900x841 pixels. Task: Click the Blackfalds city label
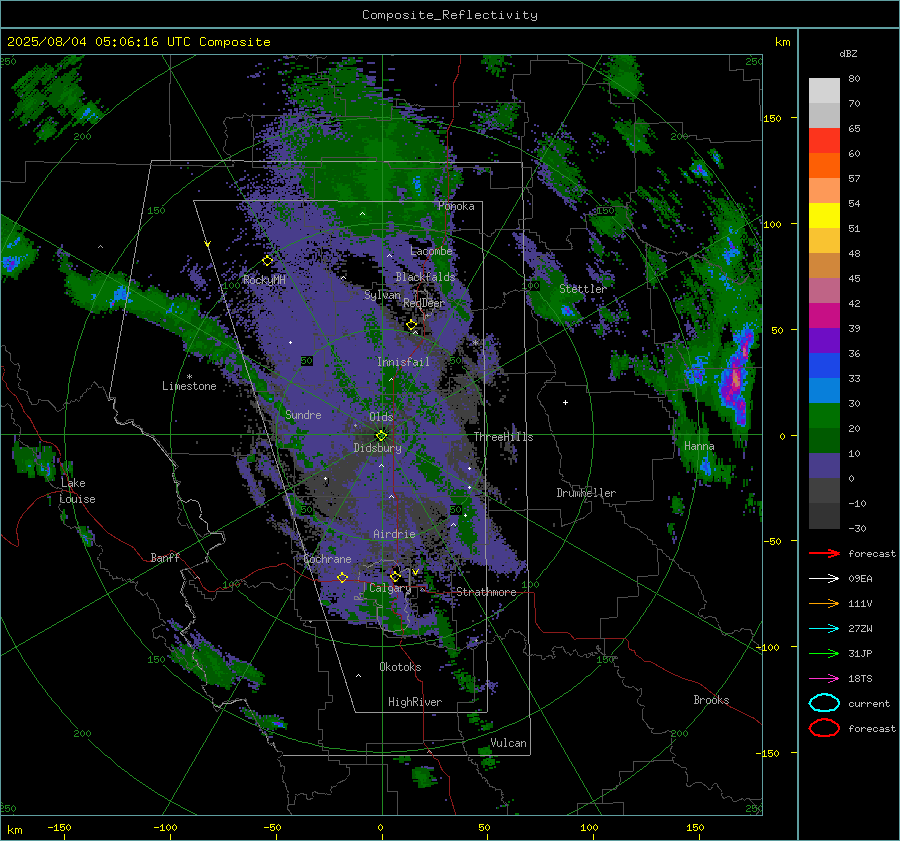pyautogui.click(x=425, y=277)
